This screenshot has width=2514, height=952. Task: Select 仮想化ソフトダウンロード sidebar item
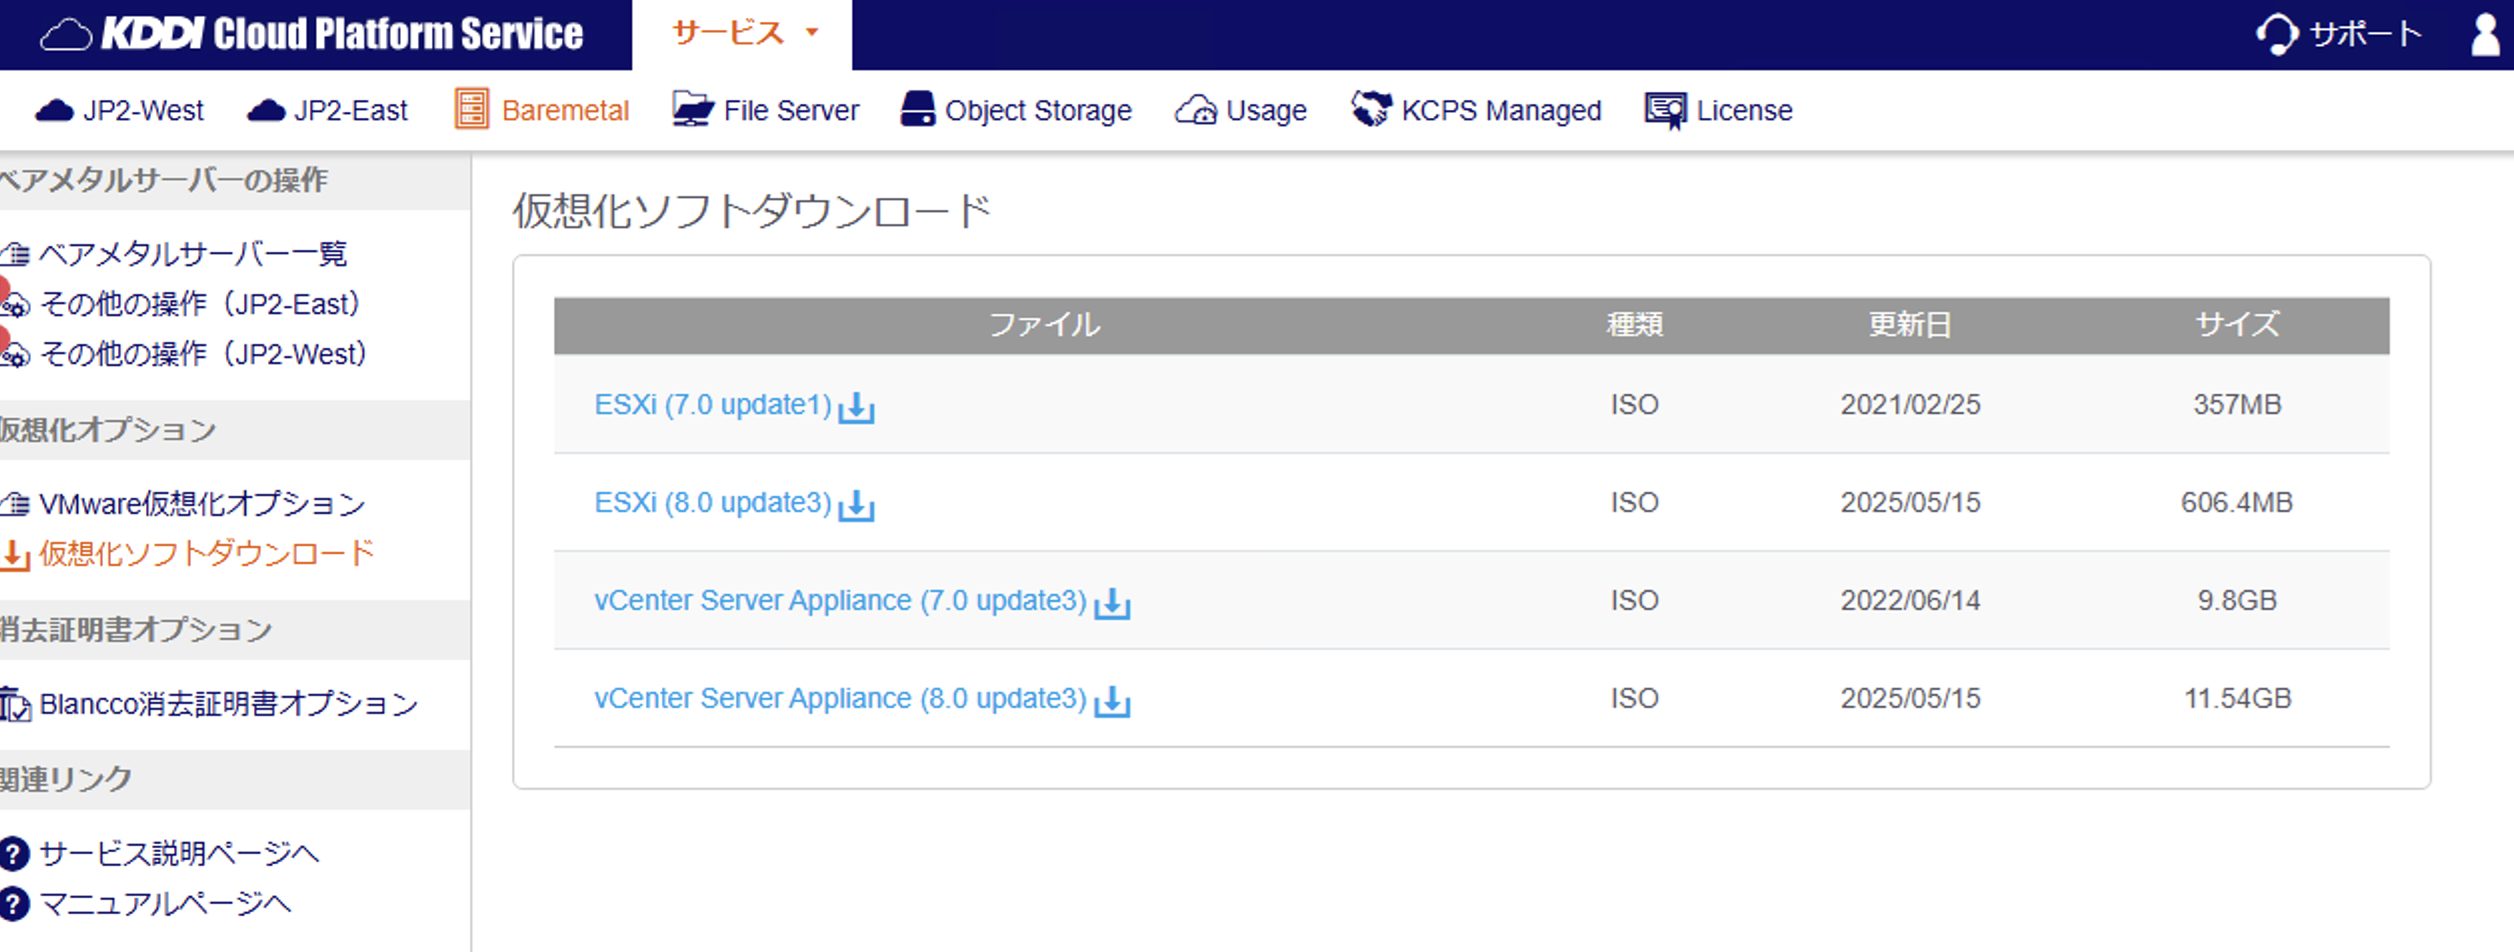[x=207, y=554]
